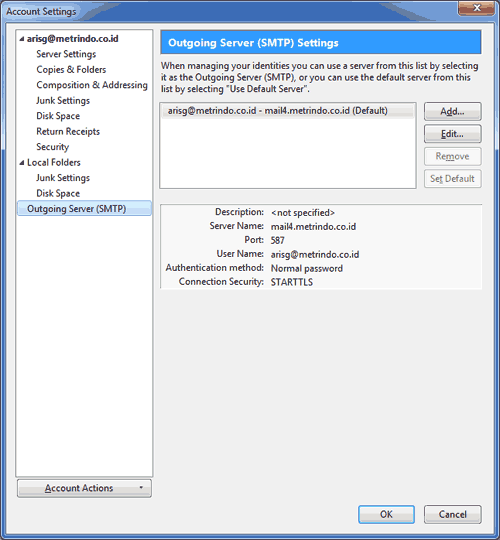Viewport: 500px width, 540px height.
Task: Open Server Settings for the account
Action: point(66,54)
